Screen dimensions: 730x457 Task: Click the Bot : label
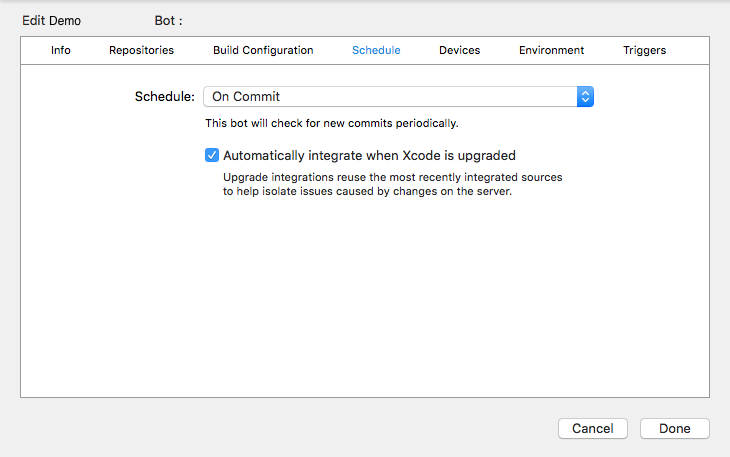(x=169, y=20)
